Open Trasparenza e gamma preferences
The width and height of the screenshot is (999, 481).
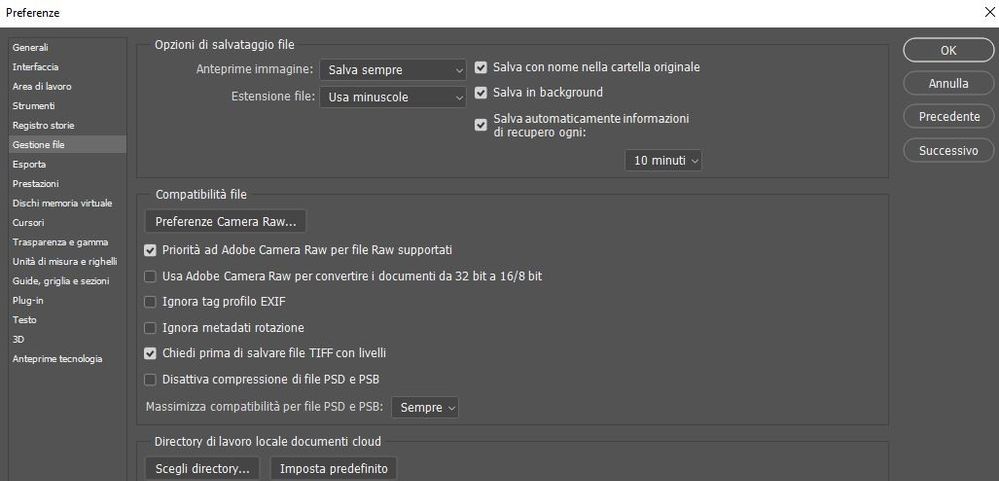pos(67,242)
